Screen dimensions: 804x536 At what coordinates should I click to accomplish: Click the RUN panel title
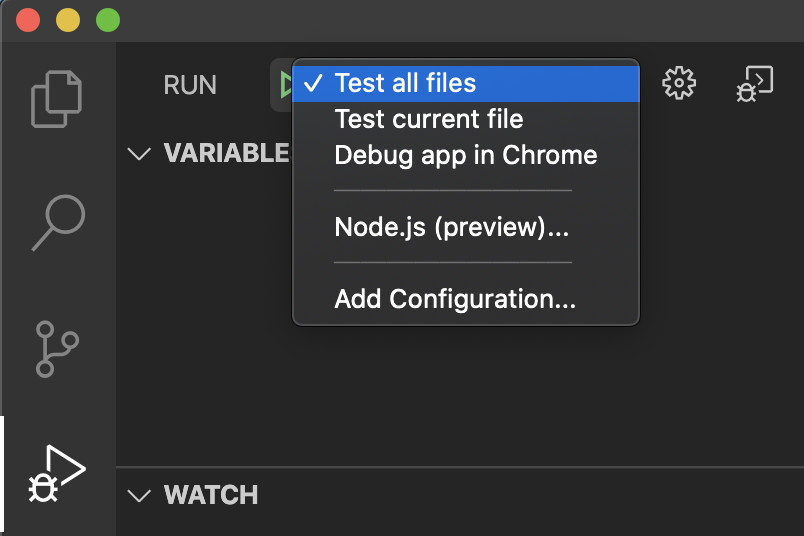pyautogui.click(x=190, y=85)
